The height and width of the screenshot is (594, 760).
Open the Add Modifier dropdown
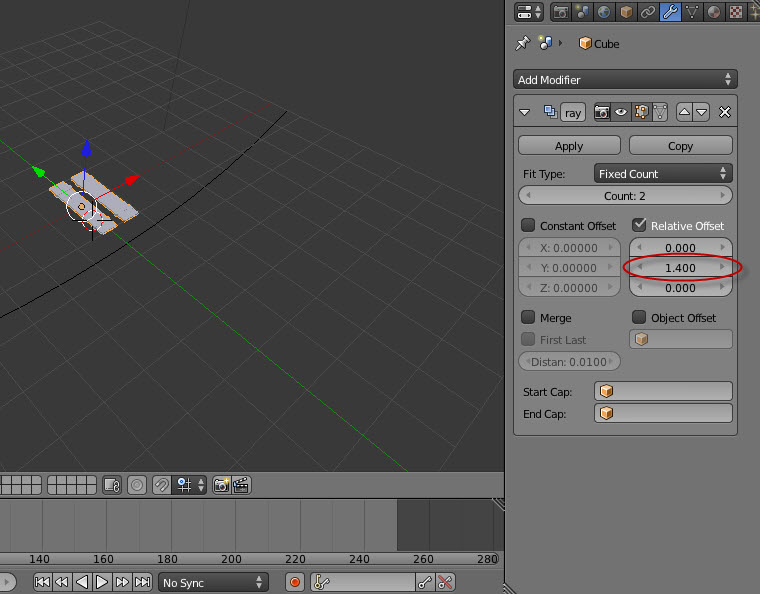(x=625, y=79)
